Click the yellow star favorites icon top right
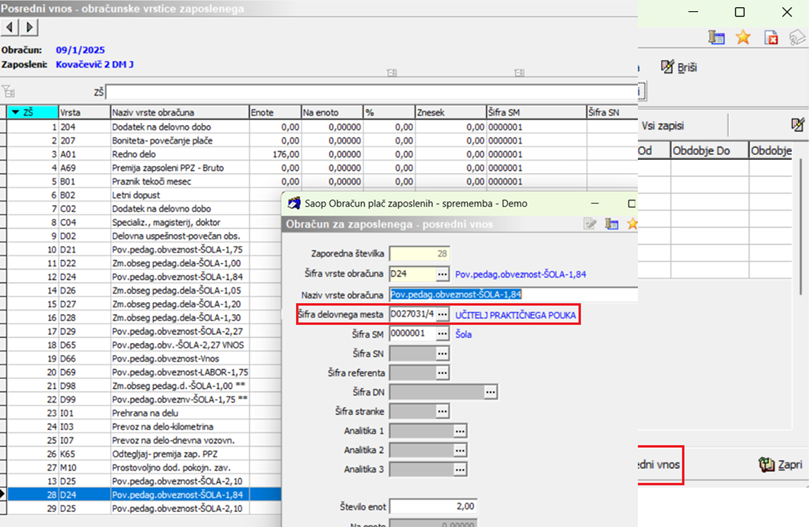Screen dimensions: 812x527 tap(743, 37)
